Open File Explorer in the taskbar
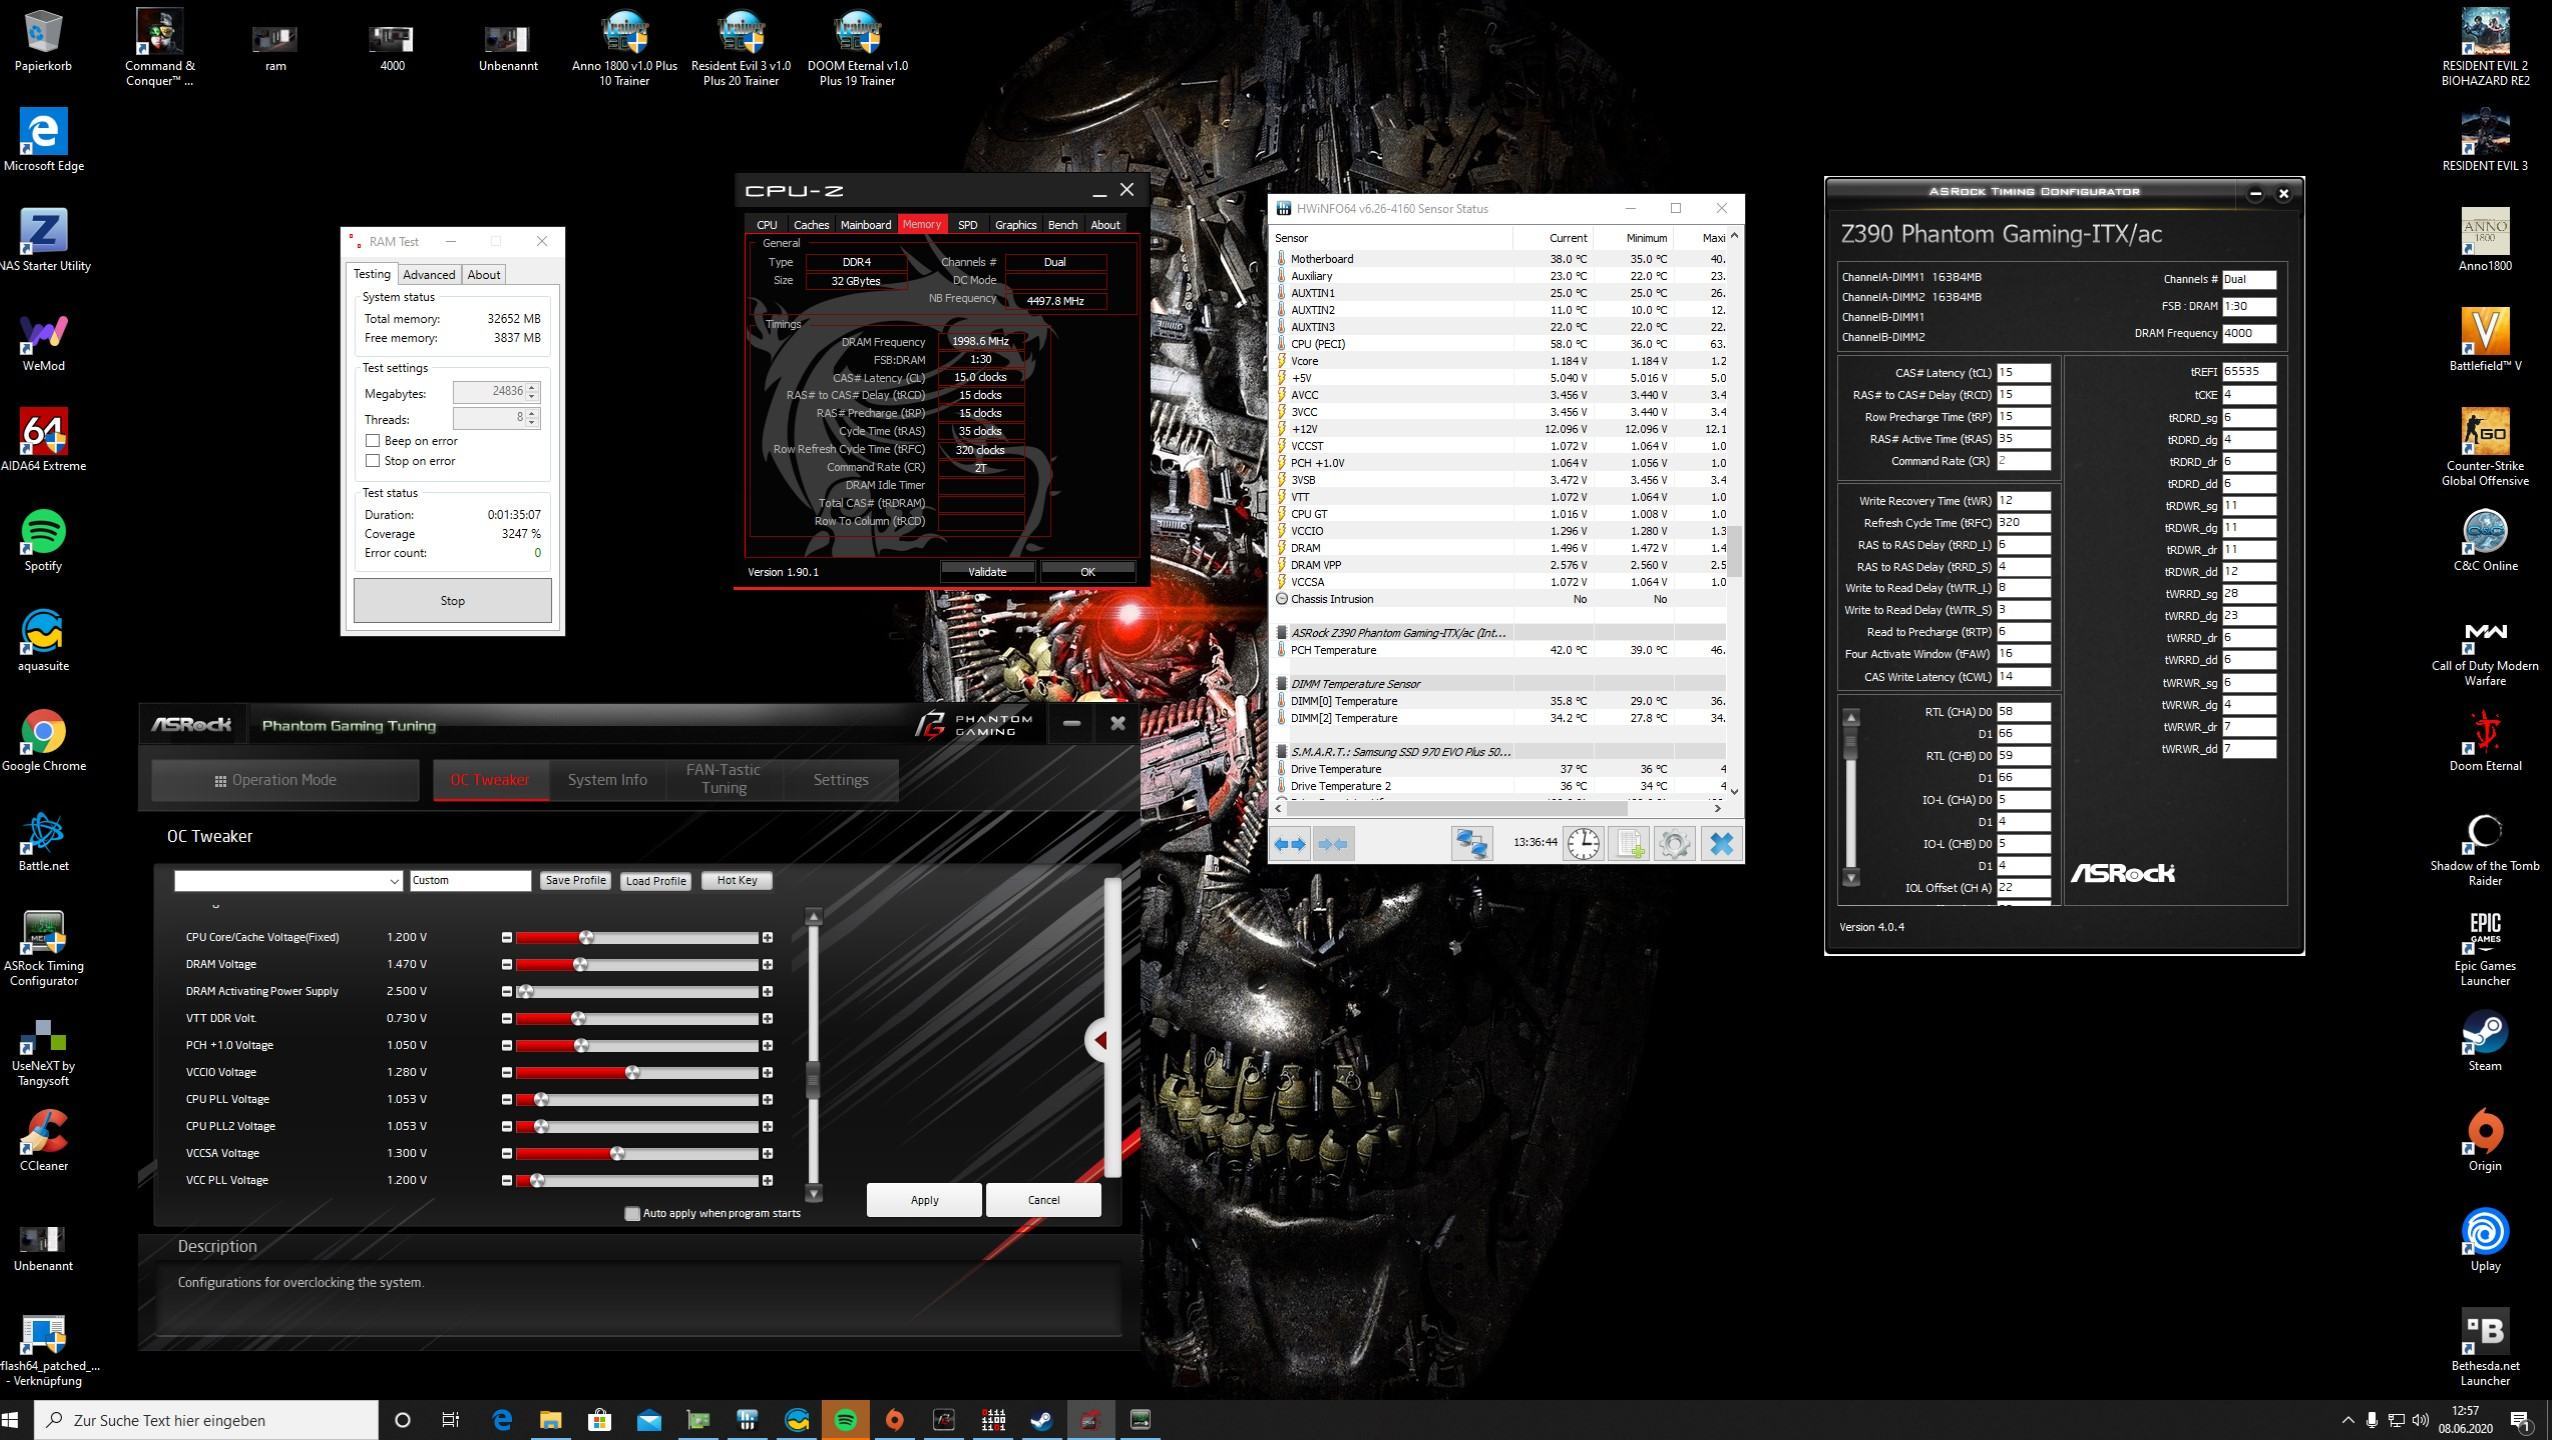Image resolution: width=2552 pixels, height=1440 pixels. tap(551, 1420)
